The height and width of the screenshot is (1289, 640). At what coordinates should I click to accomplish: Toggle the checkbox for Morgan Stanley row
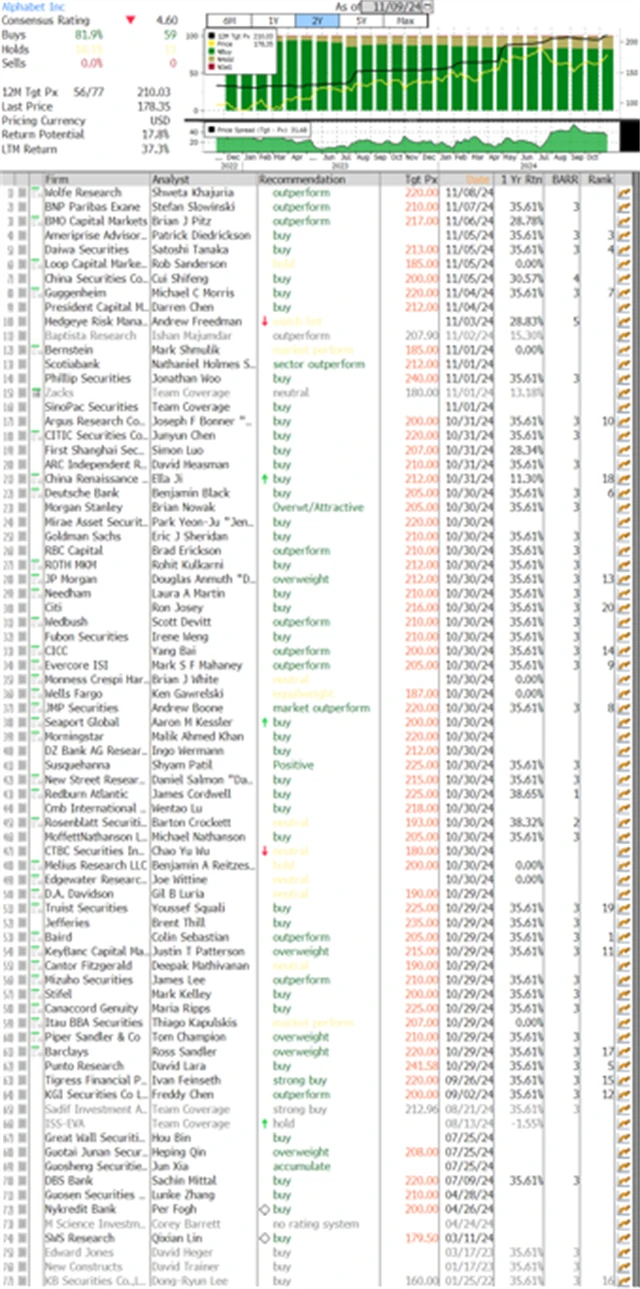23,508
